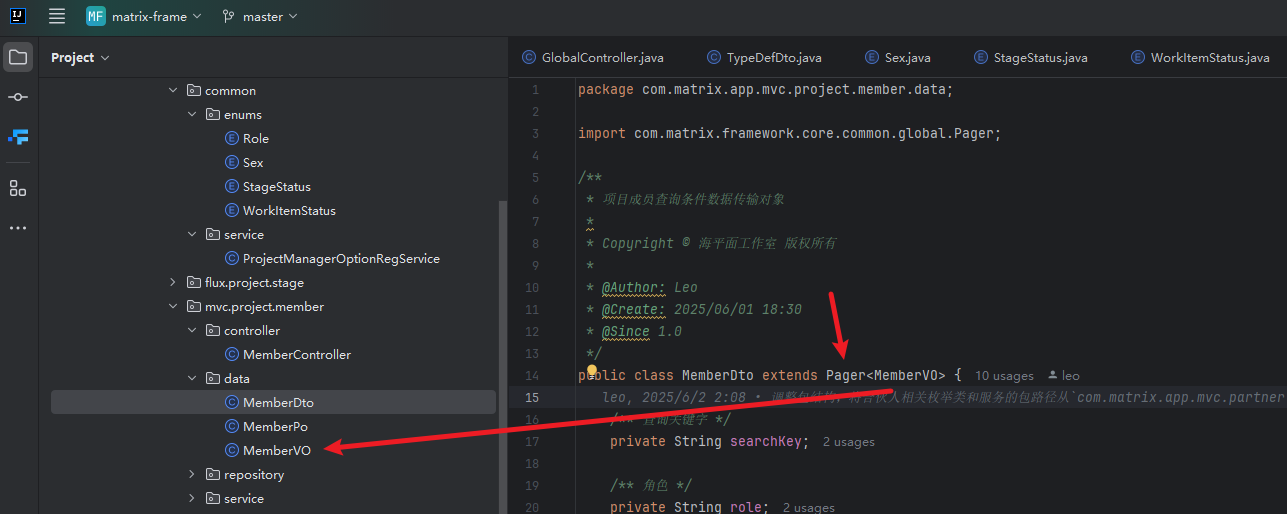Open the main hamburger menu

tap(57, 16)
